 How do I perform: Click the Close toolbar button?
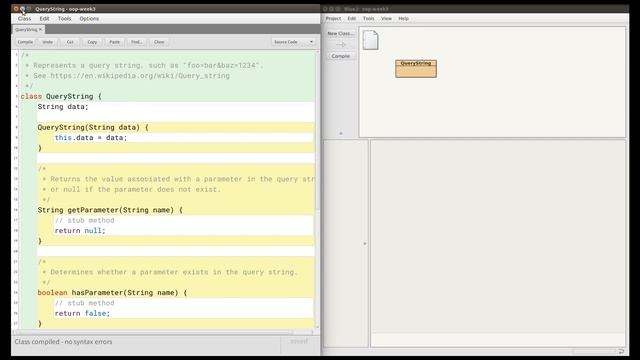click(x=159, y=42)
